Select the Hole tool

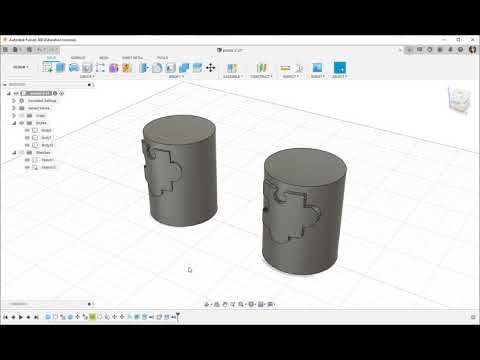click(87, 68)
